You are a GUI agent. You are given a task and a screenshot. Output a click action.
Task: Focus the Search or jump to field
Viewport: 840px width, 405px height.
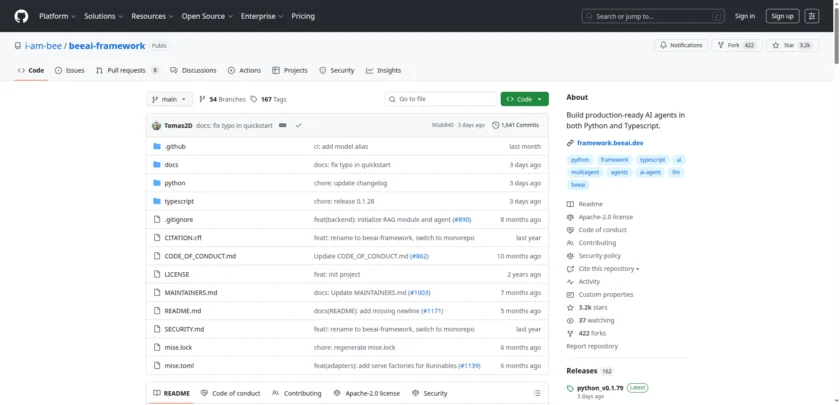pos(654,16)
